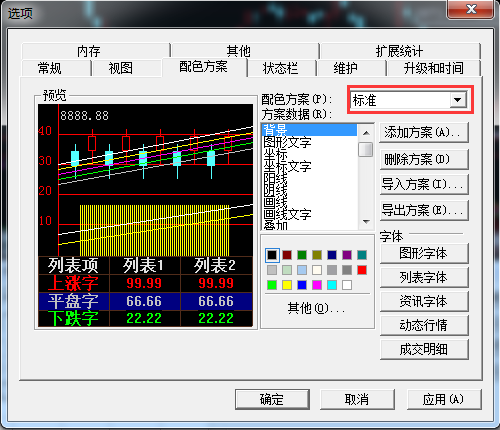Open the 资讯字体 font settings
This screenshot has width=500, height=430.
pyautogui.click(x=424, y=301)
